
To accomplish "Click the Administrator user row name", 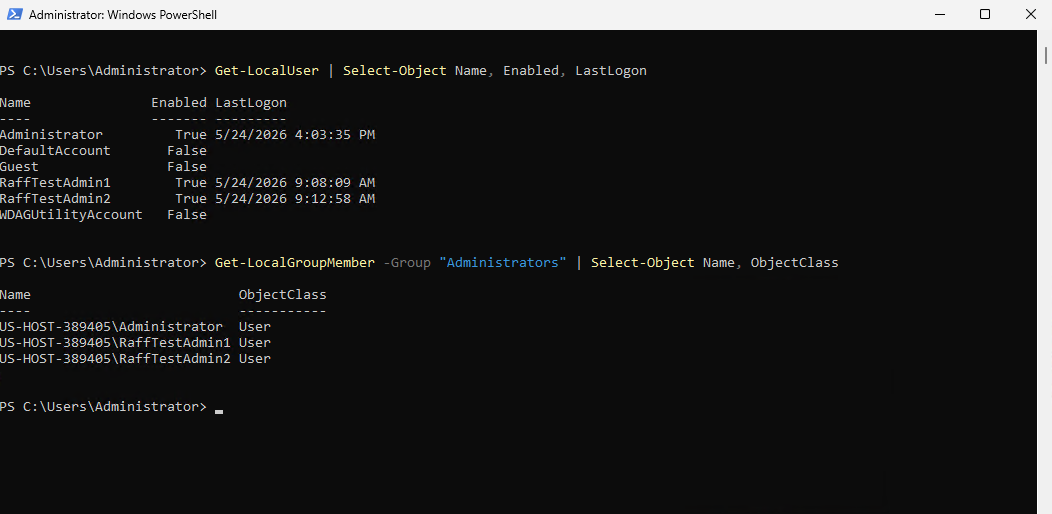I will point(52,134).
